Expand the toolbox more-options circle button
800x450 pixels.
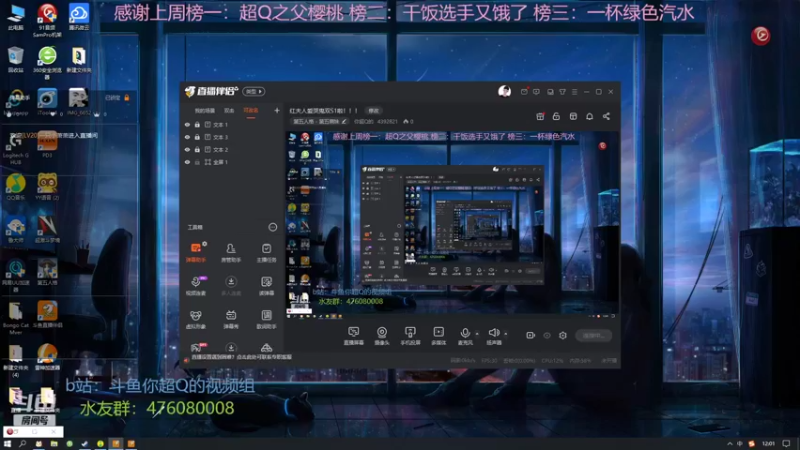click(272, 227)
